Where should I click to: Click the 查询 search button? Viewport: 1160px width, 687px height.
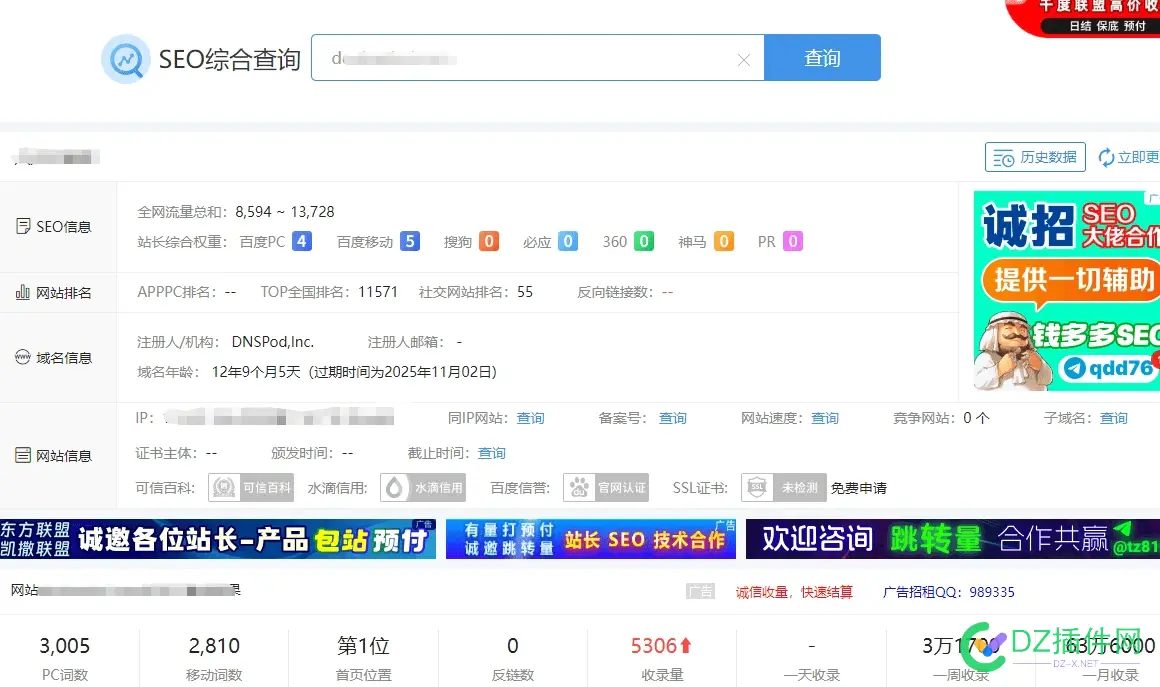(822, 58)
